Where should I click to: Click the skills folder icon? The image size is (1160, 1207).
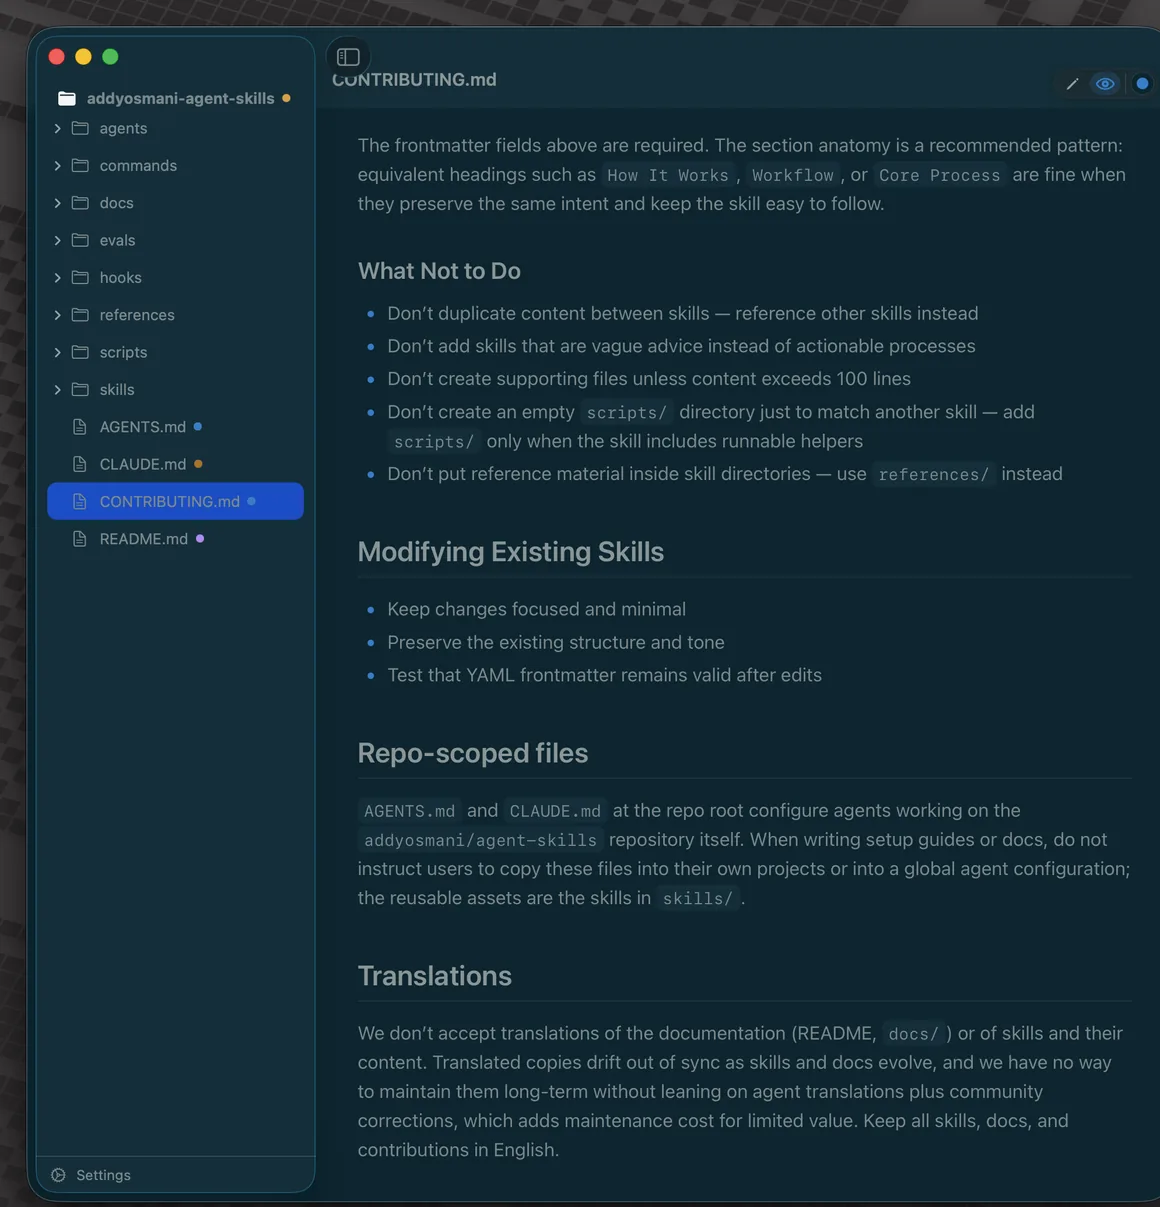click(80, 390)
